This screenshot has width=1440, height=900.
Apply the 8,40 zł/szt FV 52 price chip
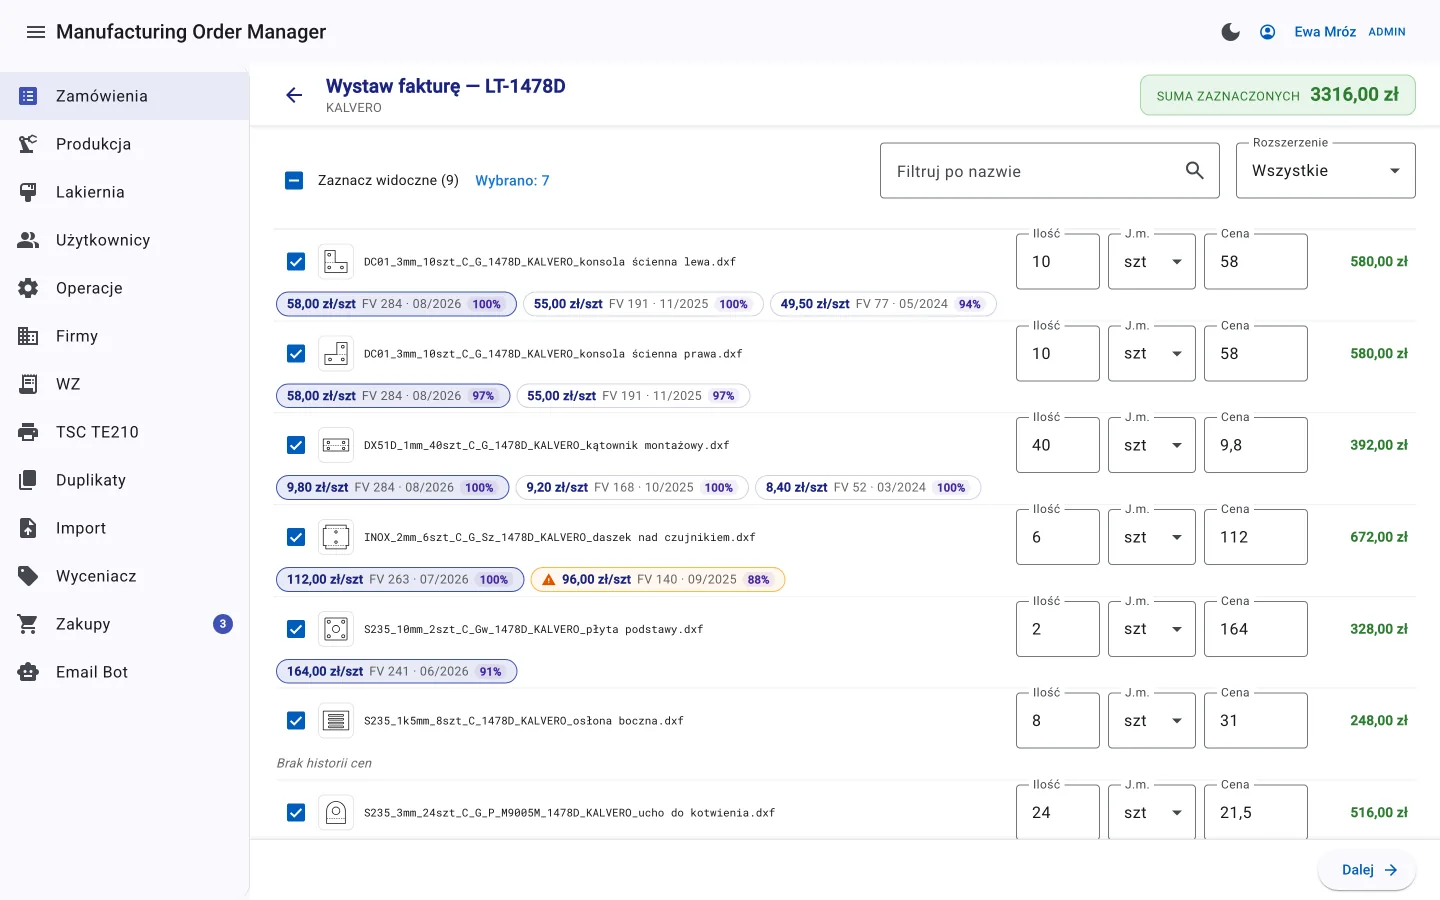coord(868,488)
